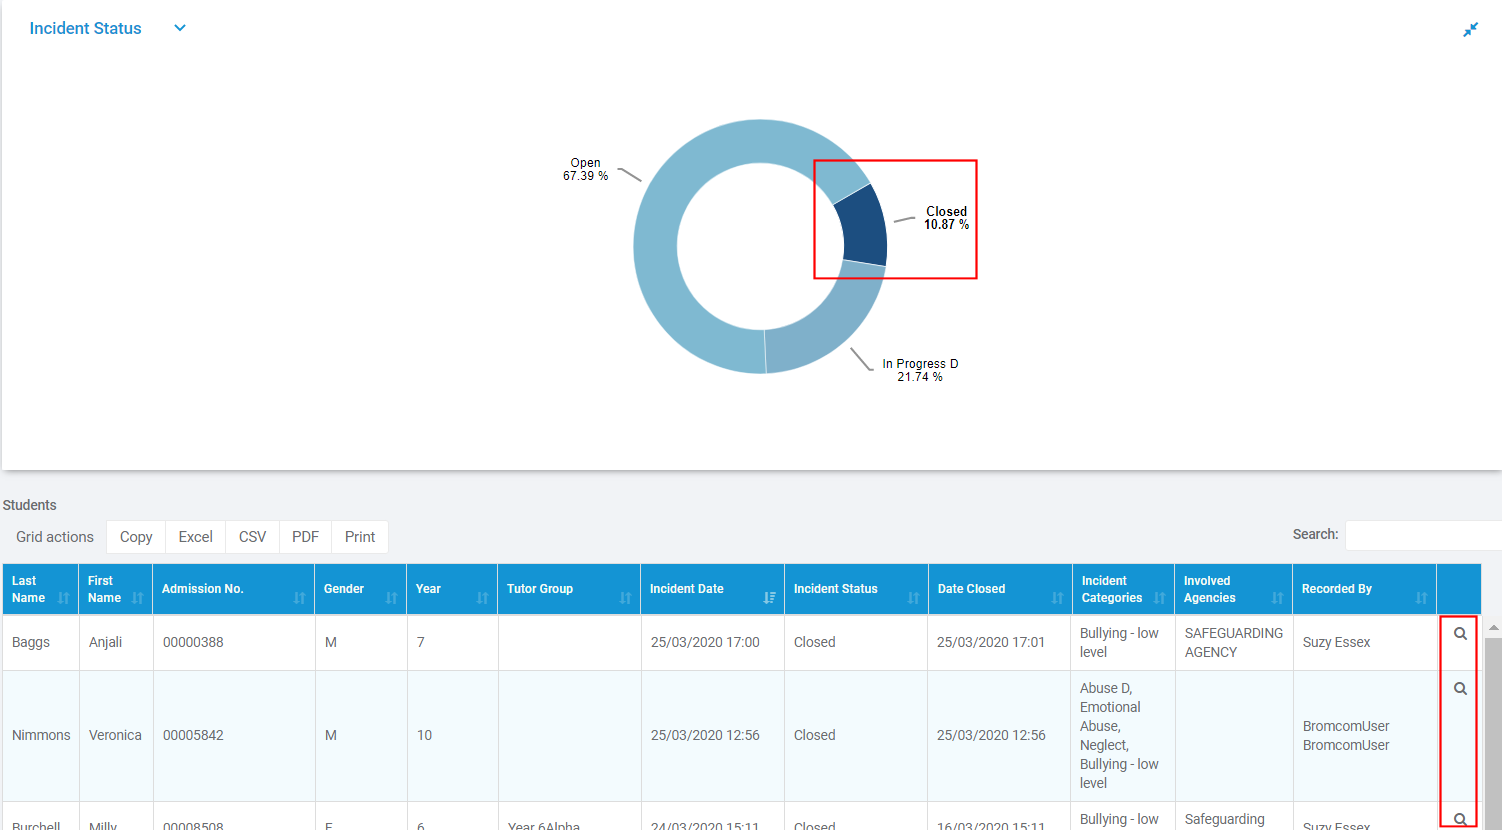
Task: Open the Grid actions menu
Action: click(54, 536)
